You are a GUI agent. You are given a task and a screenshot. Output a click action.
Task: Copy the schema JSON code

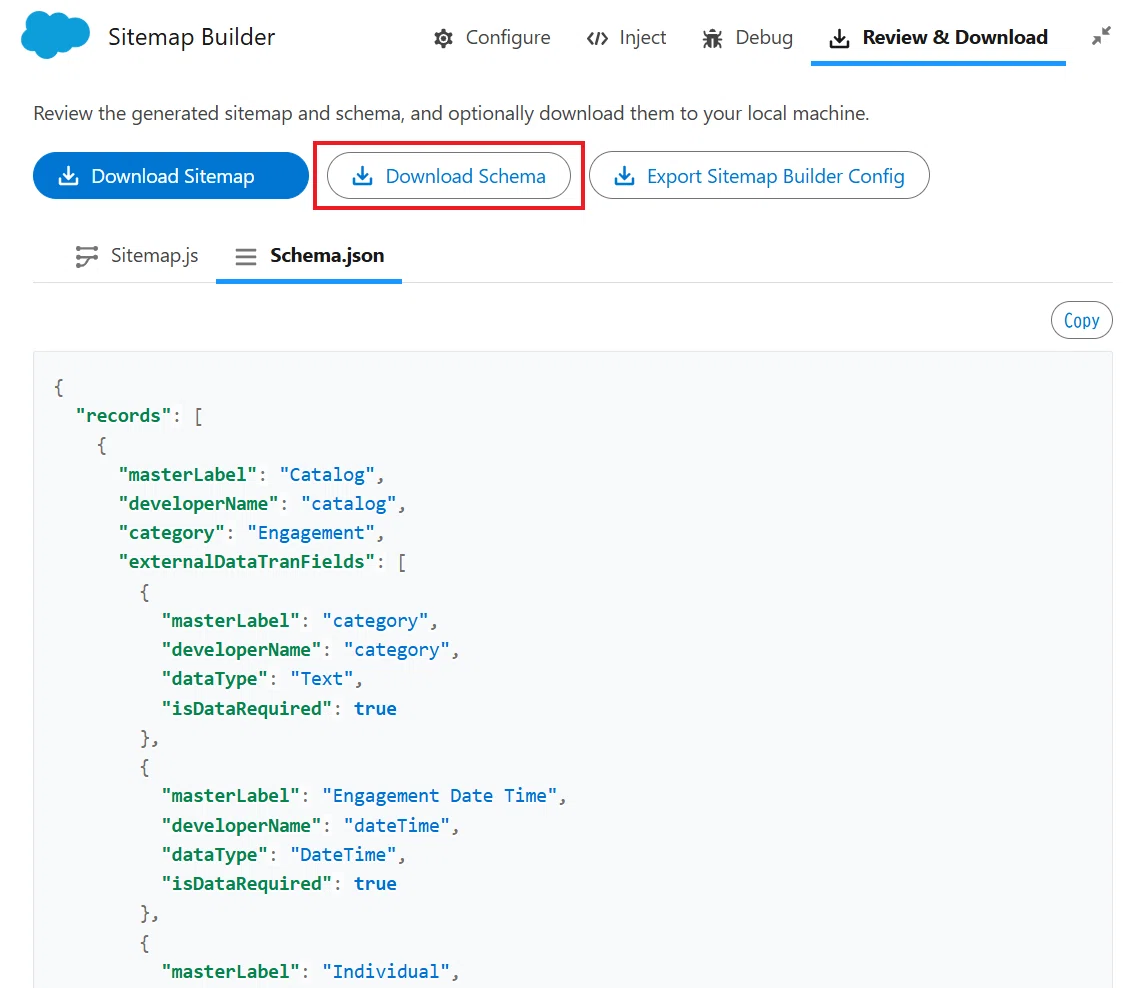(1081, 320)
